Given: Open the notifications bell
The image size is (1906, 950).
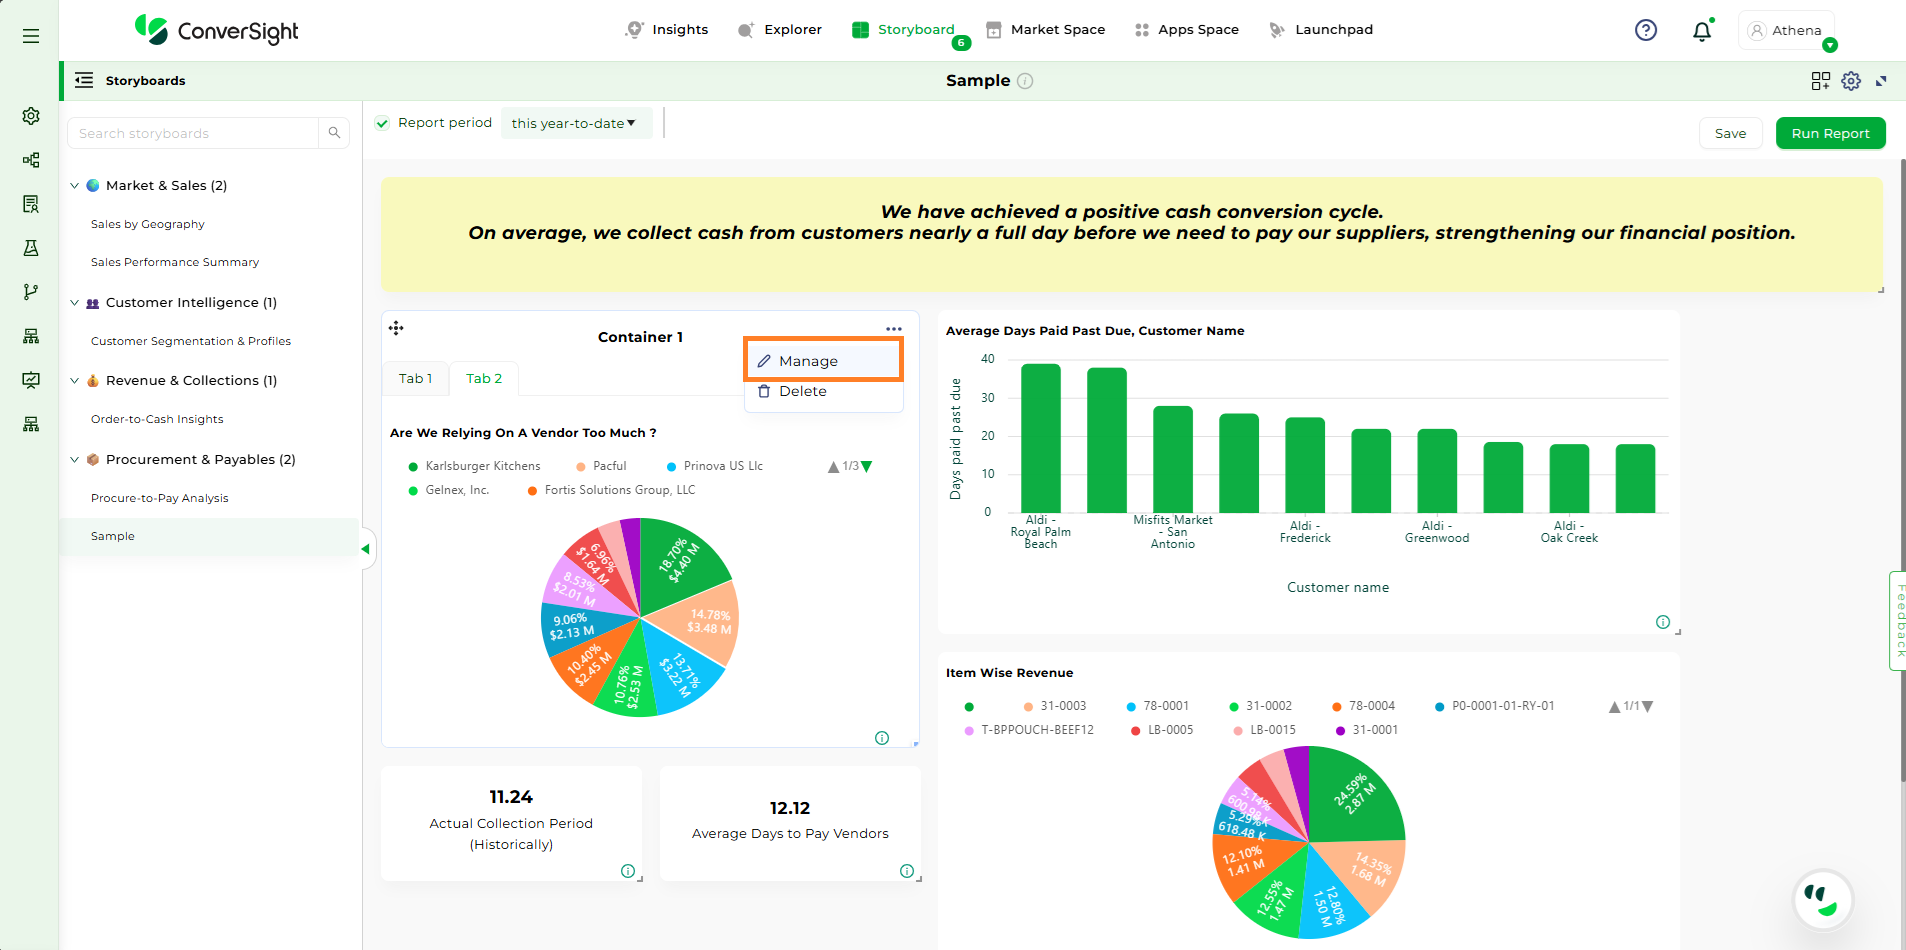Looking at the screenshot, I should pos(1701,31).
